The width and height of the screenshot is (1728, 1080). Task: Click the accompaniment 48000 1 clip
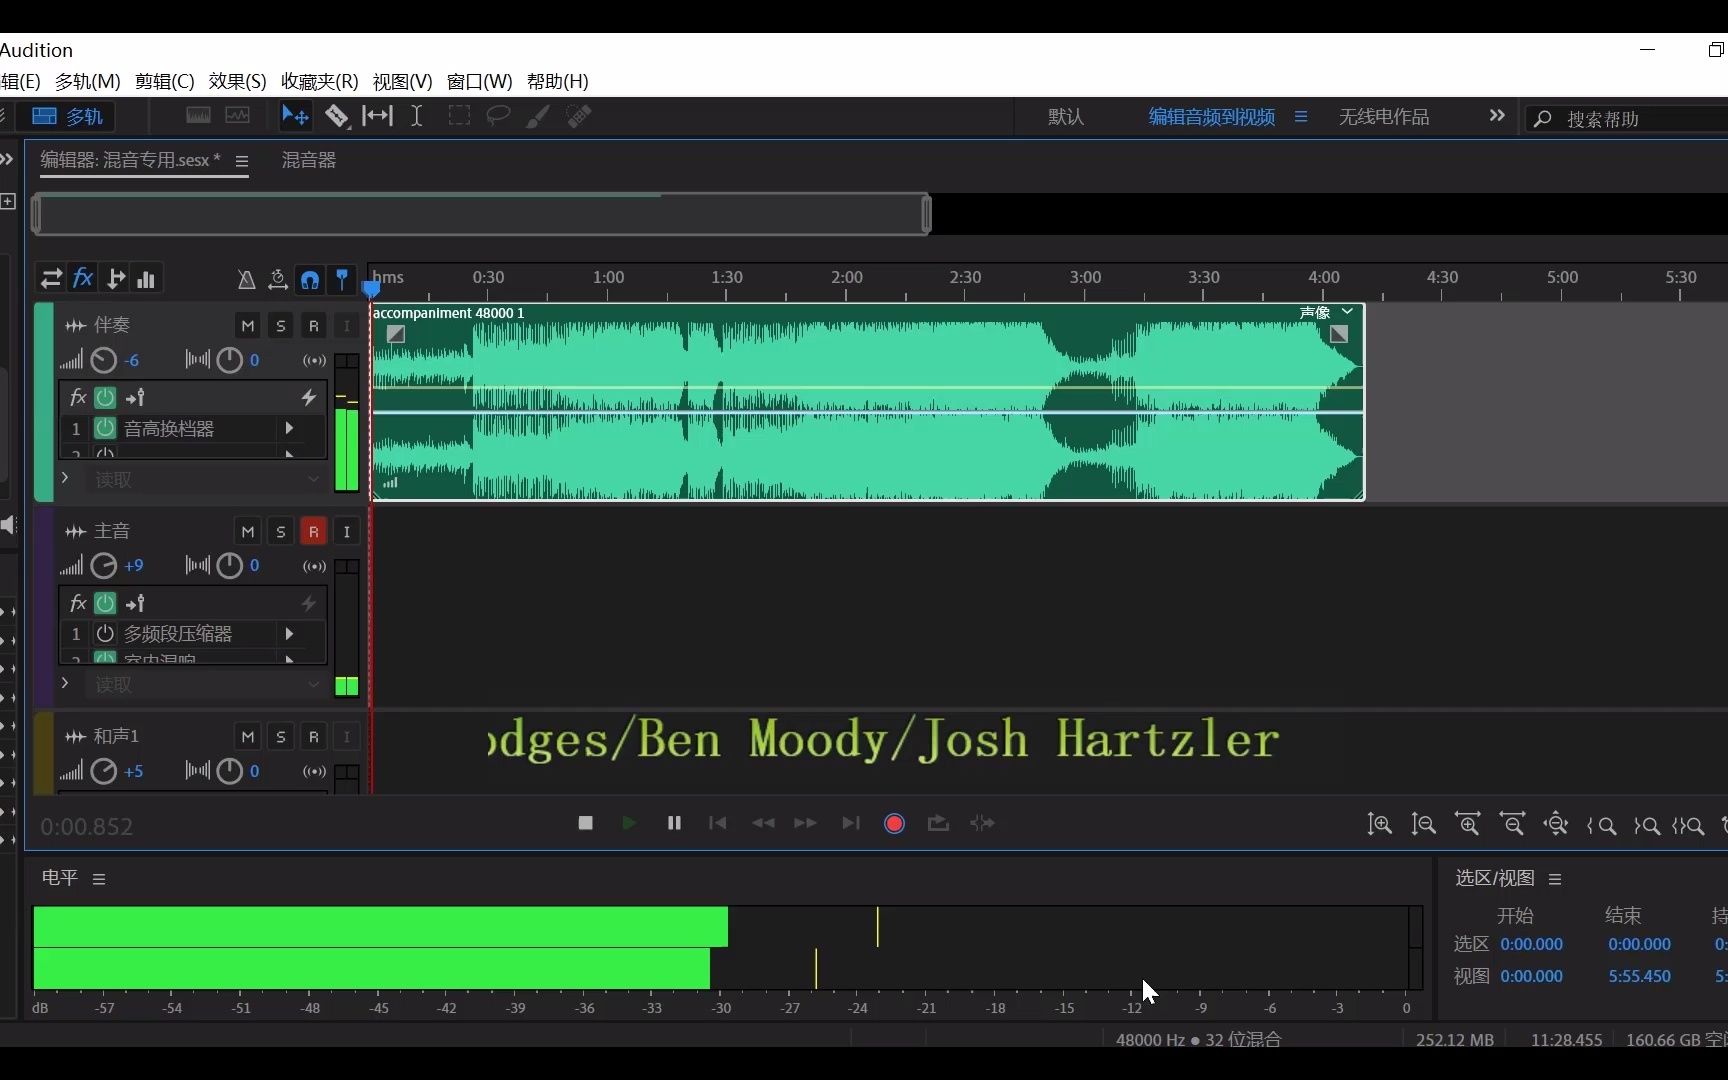pos(867,402)
